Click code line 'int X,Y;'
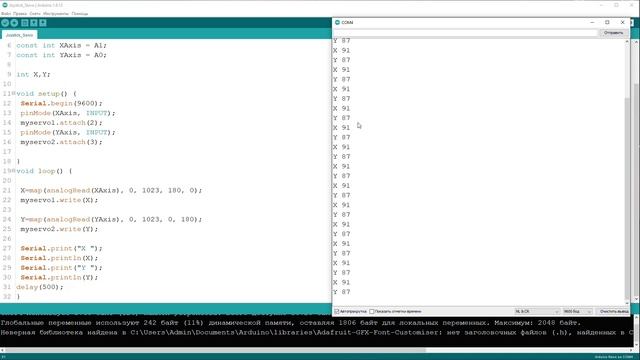640x360 pixels. (33, 74)
